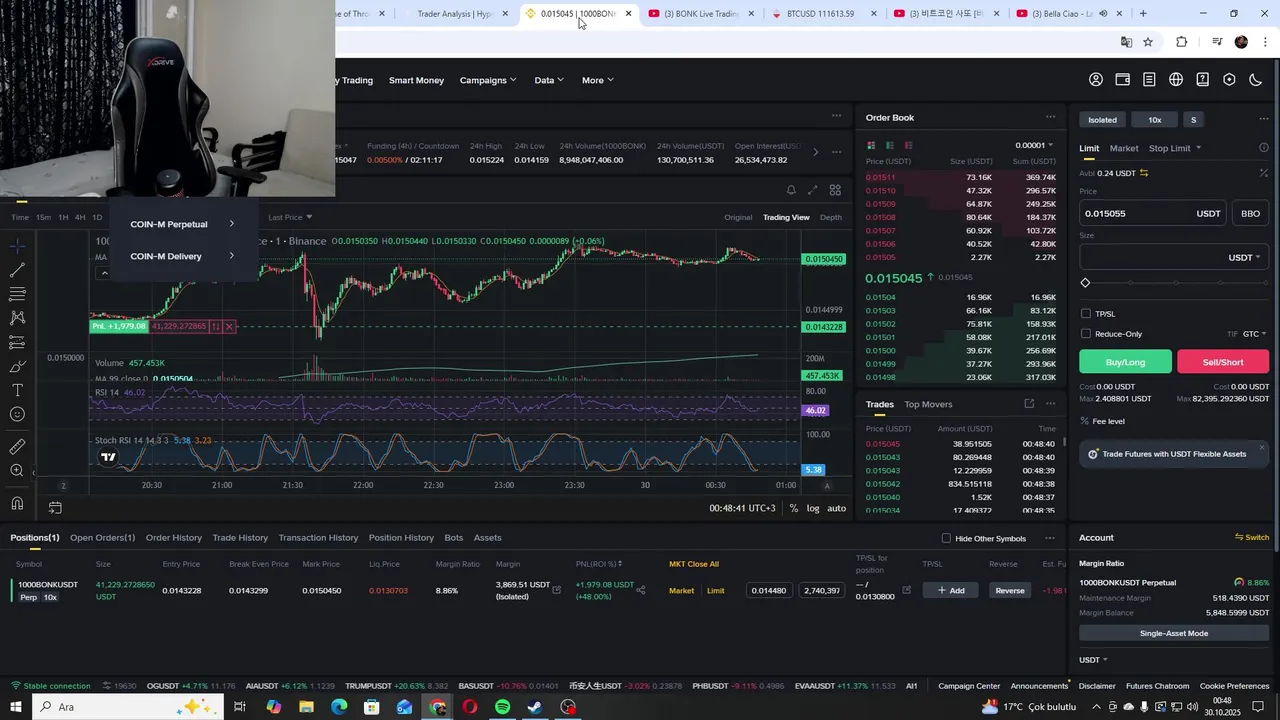This screenshot has height=720, width=1280.
Task: Open the calculator percent icon
Action: coord(1263,173)
